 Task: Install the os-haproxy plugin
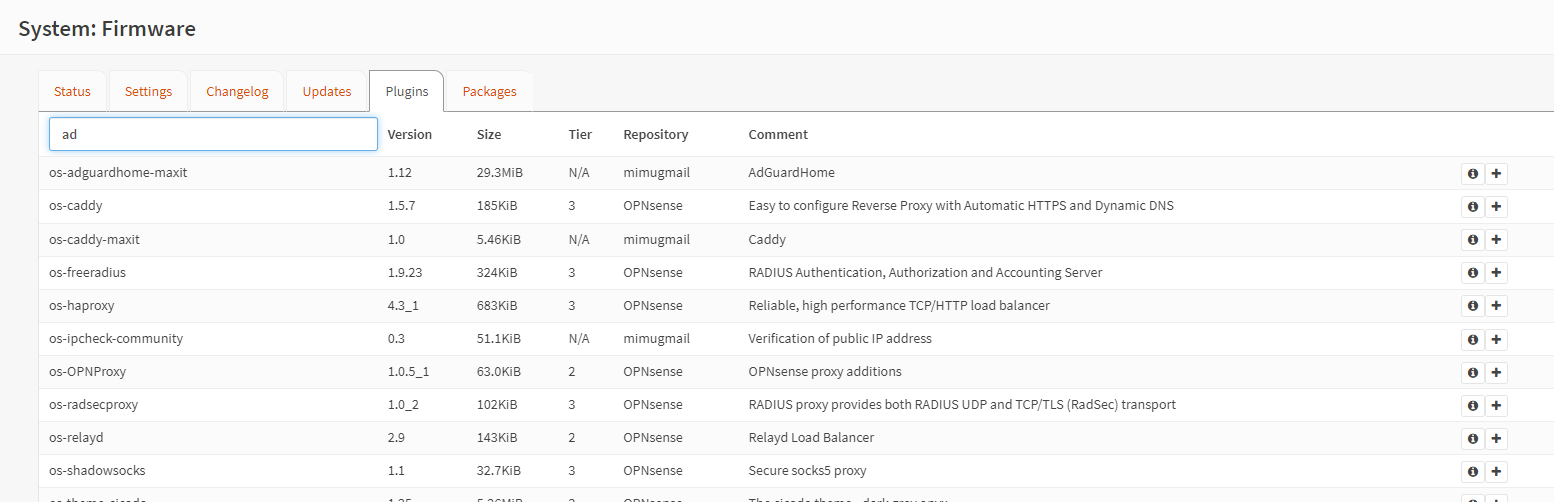coord(1496,306)
